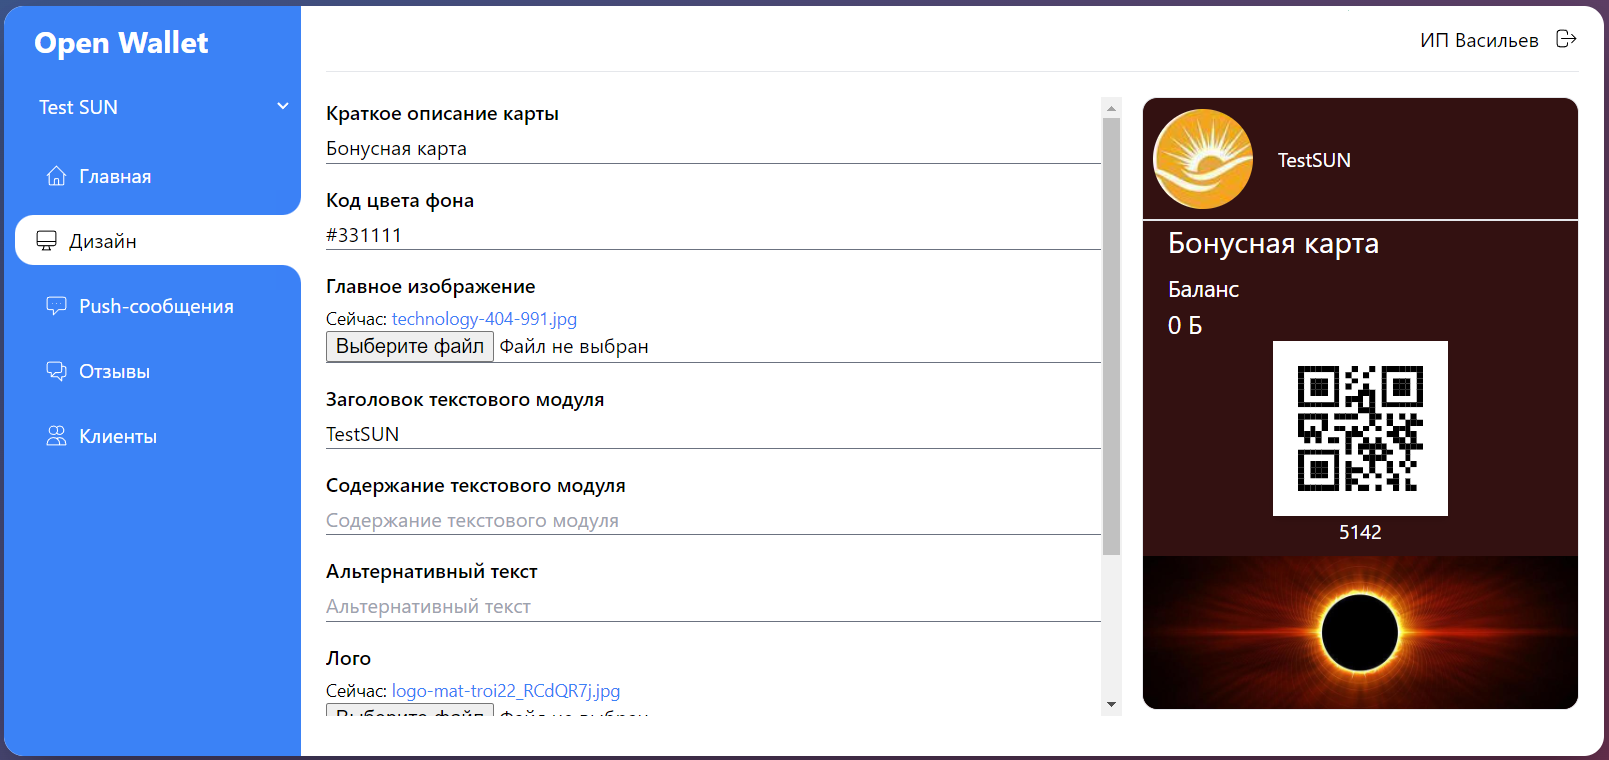This screenshot has height=760, width=1609.
Task: Click the card number 5142
Action: [x=1360, y=532]
